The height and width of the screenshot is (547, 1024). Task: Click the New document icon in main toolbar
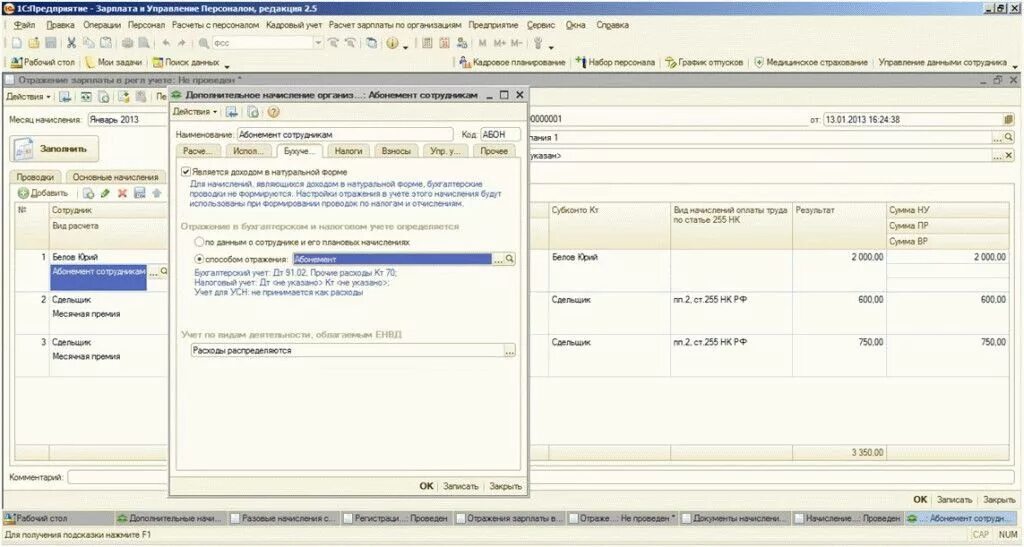pos(17,43)
